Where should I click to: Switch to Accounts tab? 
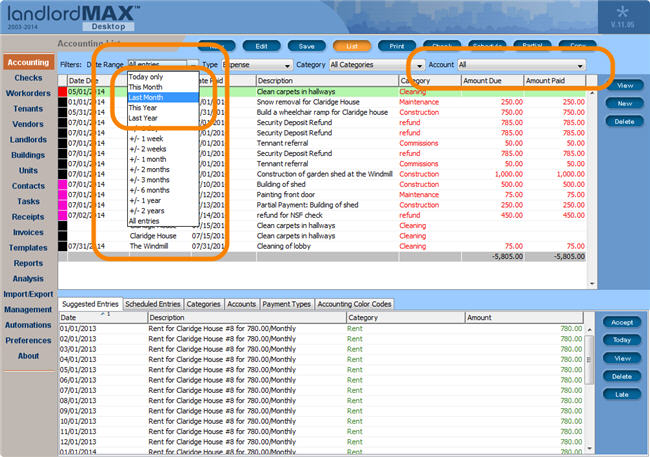coord(242,304)
